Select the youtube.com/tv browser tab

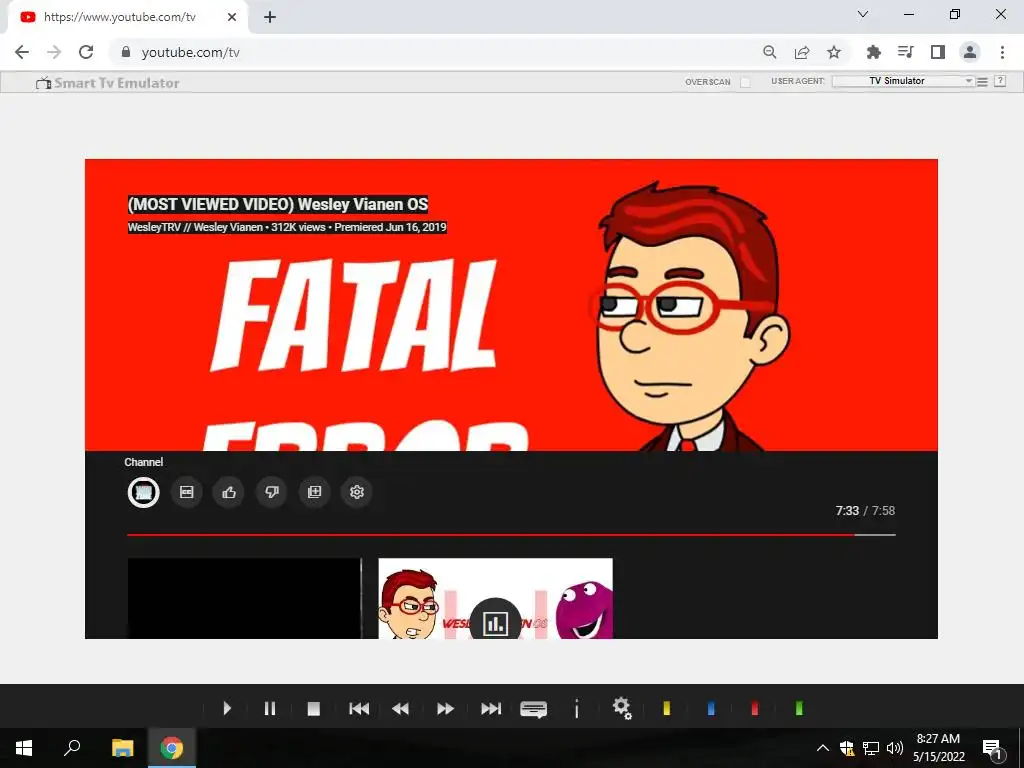[x=128, y=17]
